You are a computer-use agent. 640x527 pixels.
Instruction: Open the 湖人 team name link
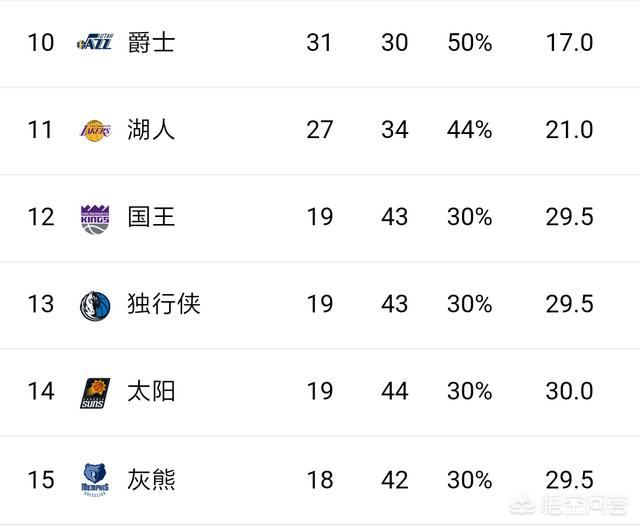151,130
